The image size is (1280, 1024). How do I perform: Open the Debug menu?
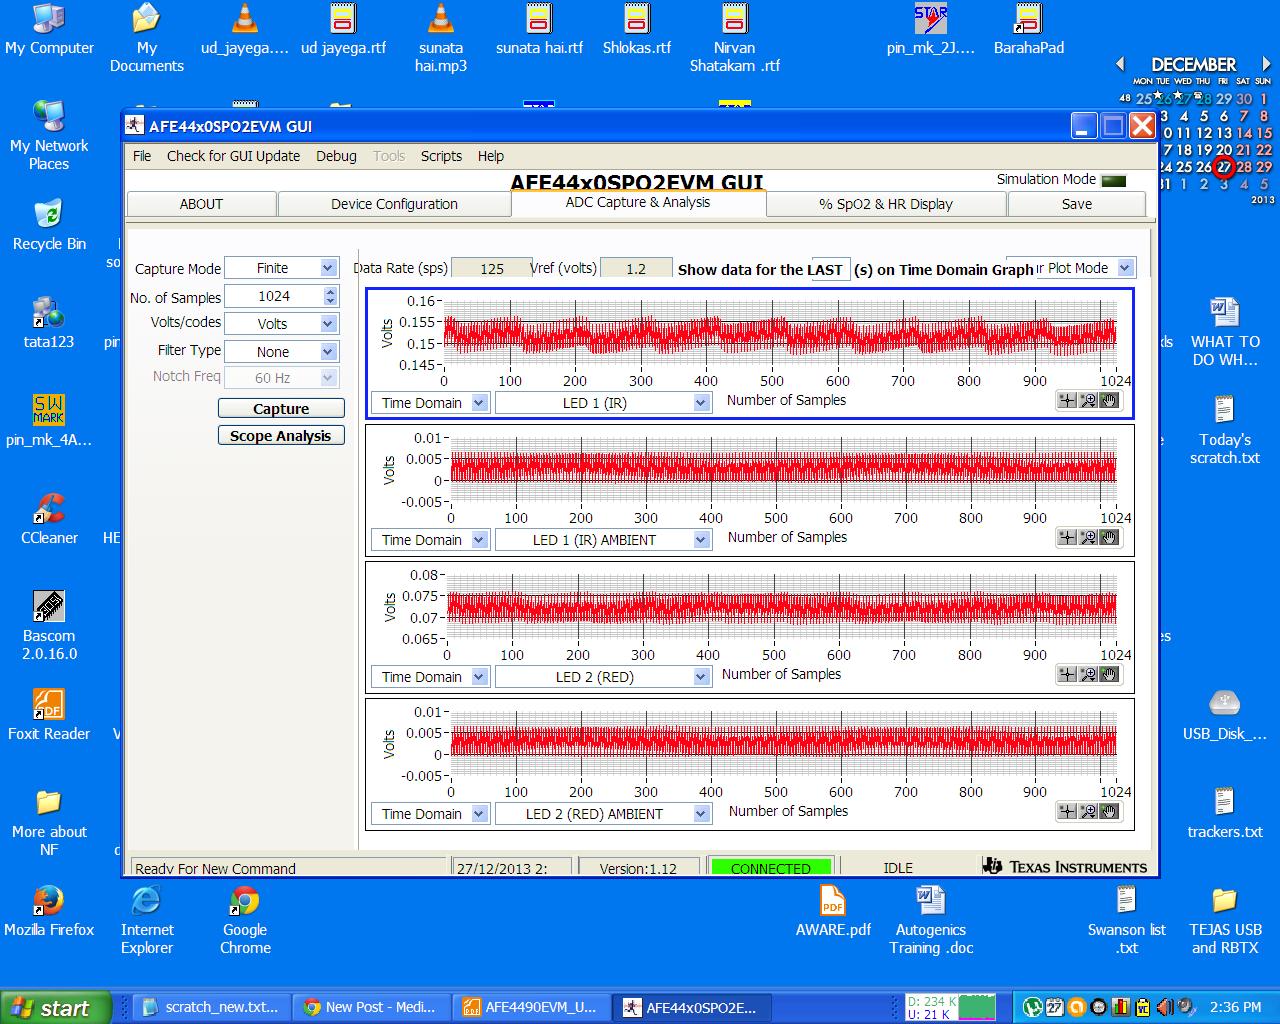click(336, 156)
